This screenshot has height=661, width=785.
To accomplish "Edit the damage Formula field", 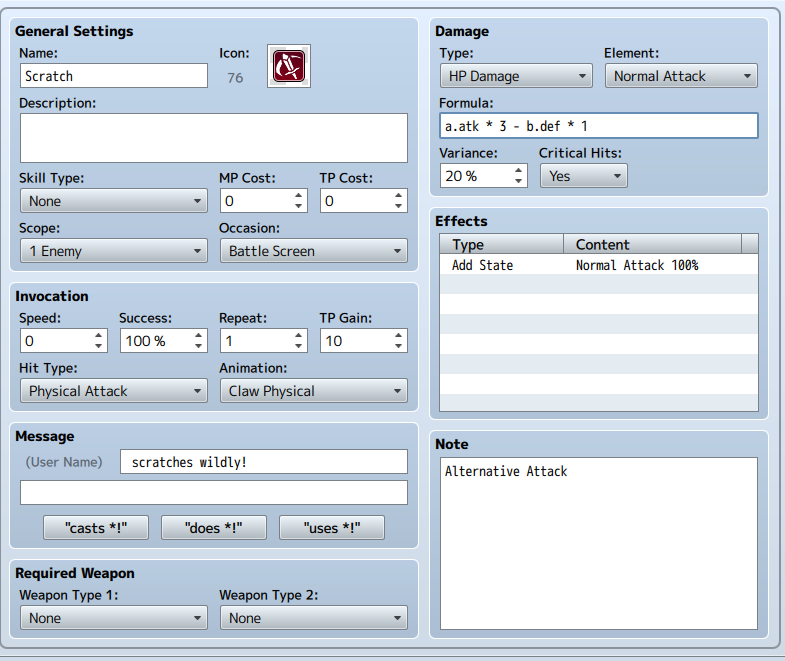I will click(x=598, y=126).
